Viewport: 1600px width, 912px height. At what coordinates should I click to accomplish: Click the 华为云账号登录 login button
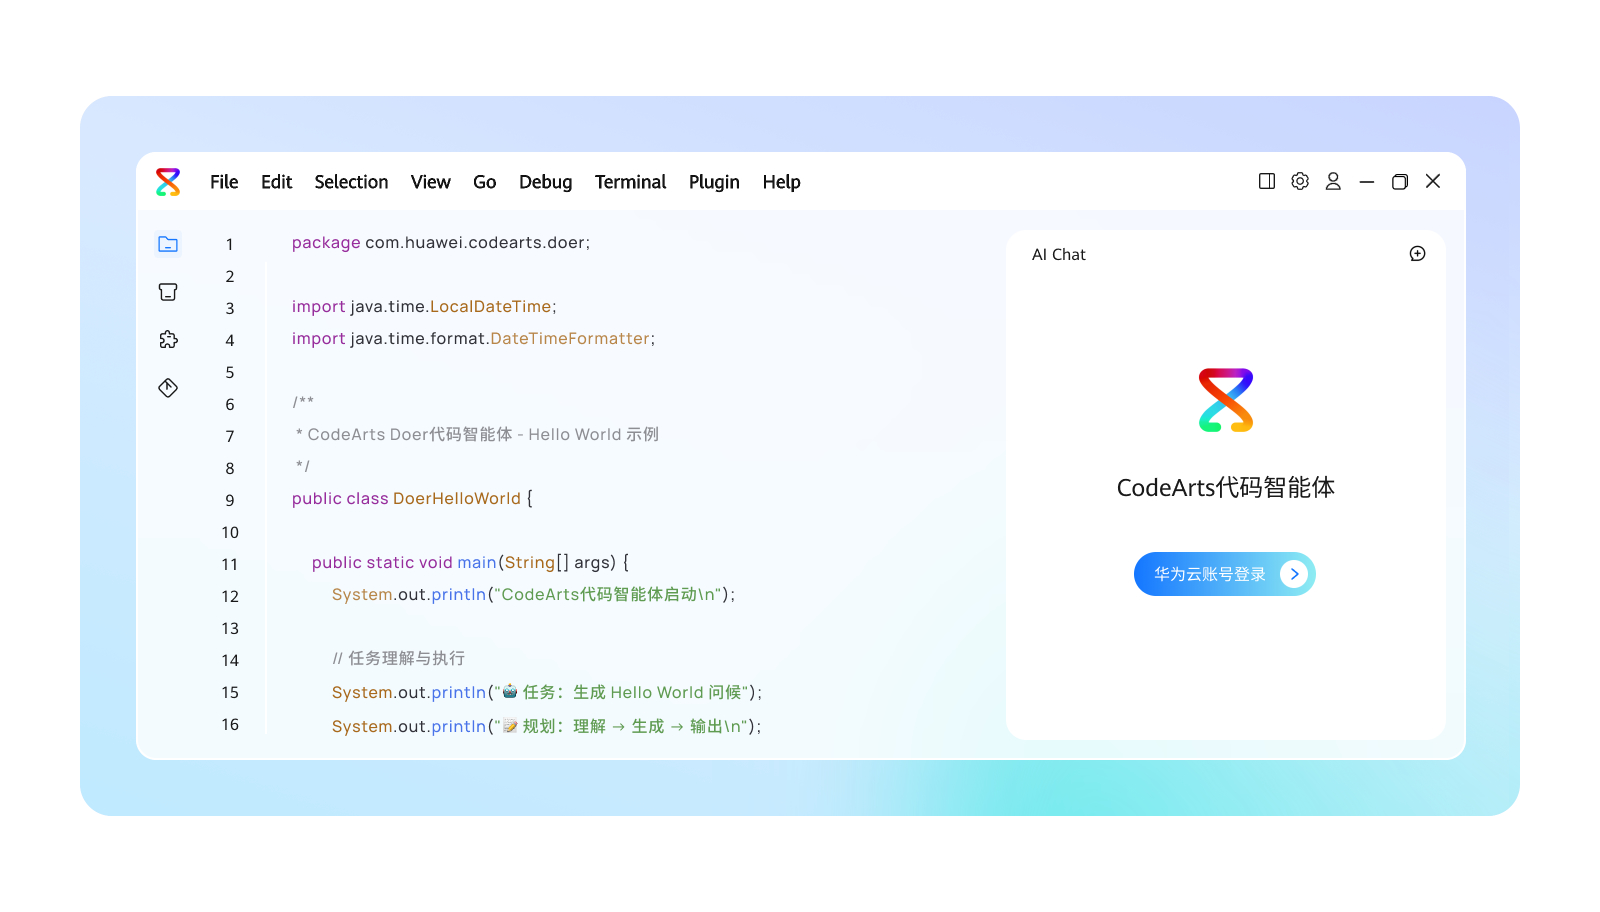coord(1210,574)
